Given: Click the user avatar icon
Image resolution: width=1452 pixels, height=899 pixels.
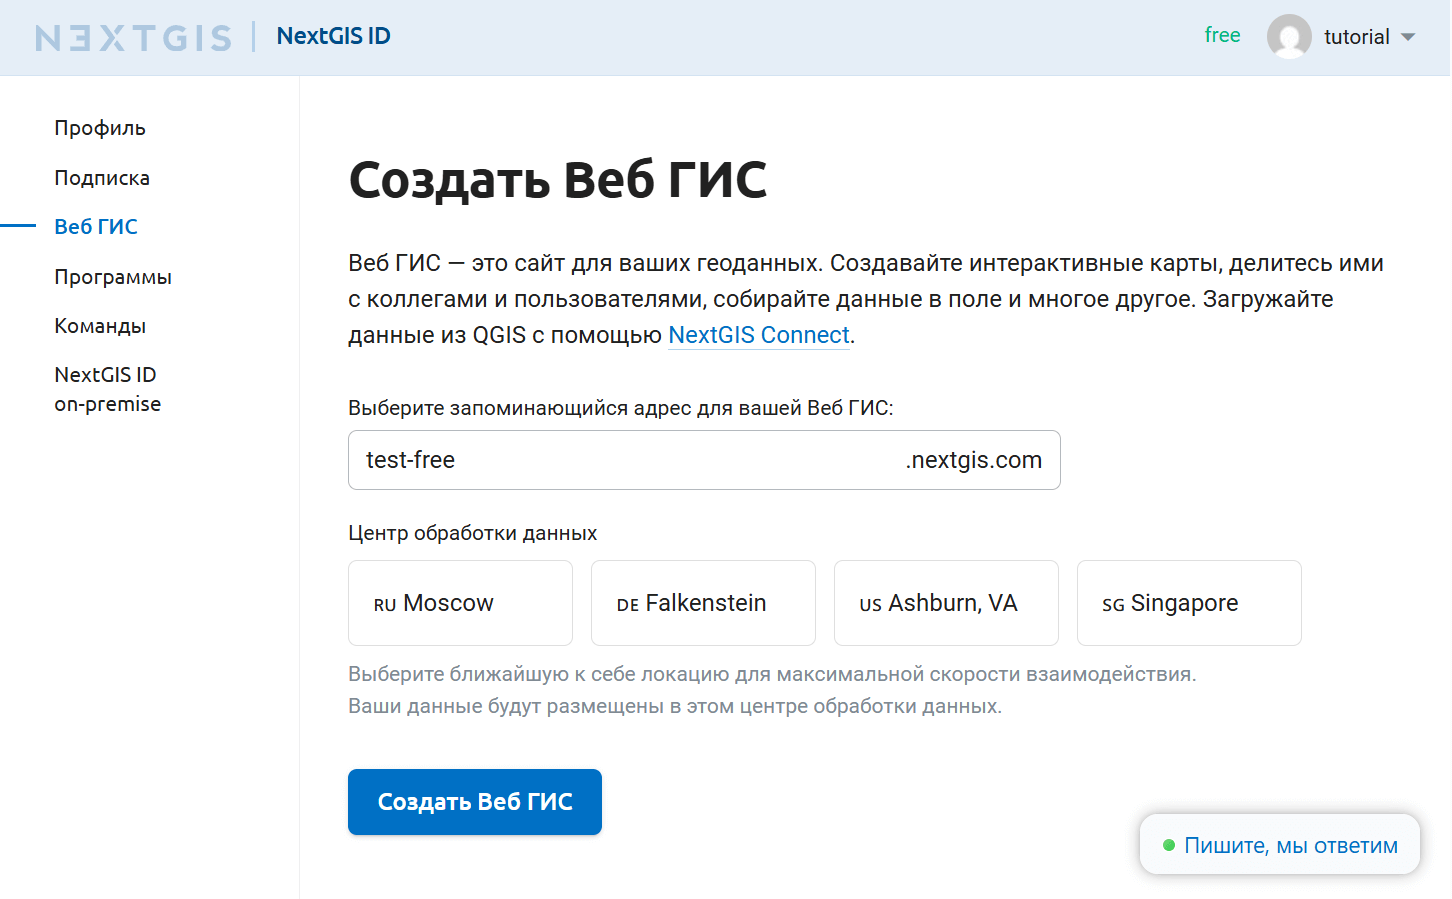Looking at the screenshot, I should (x=1288, y=37).
